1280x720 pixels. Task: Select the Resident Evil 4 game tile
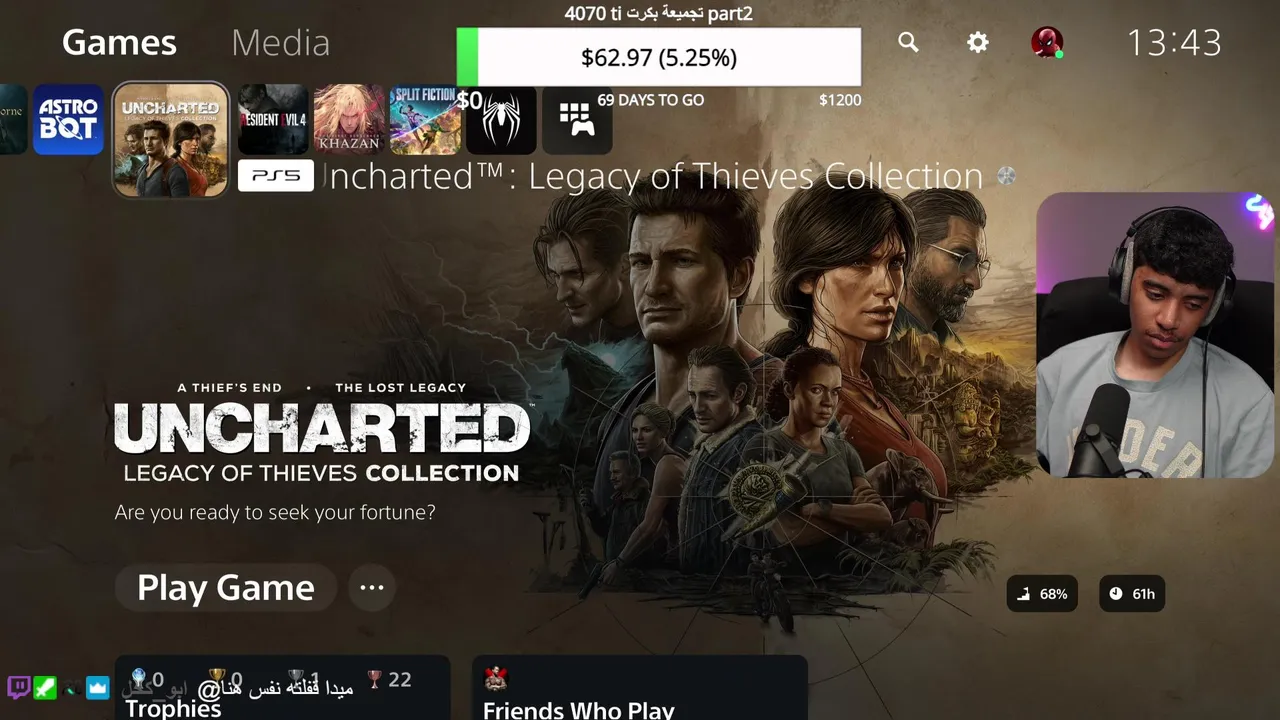(x=273, y=120)
